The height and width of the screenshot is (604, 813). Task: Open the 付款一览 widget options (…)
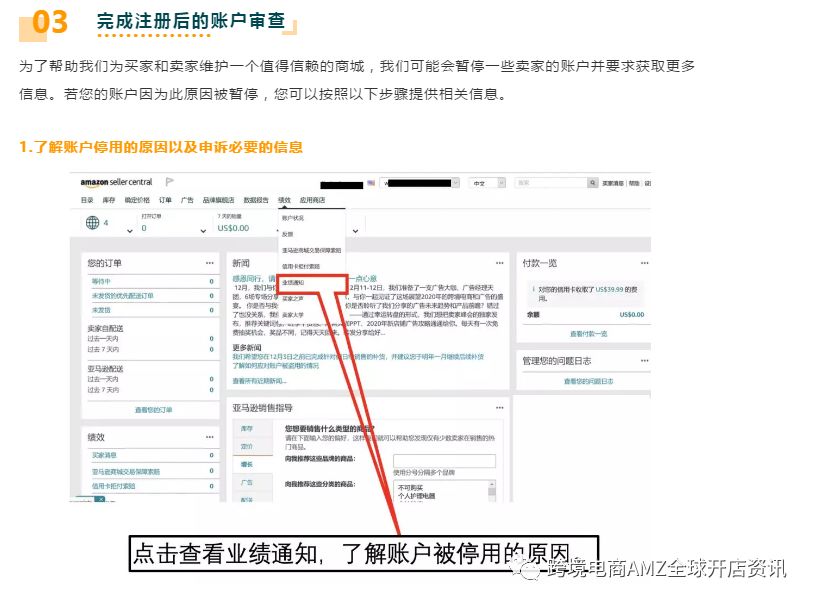644,263
